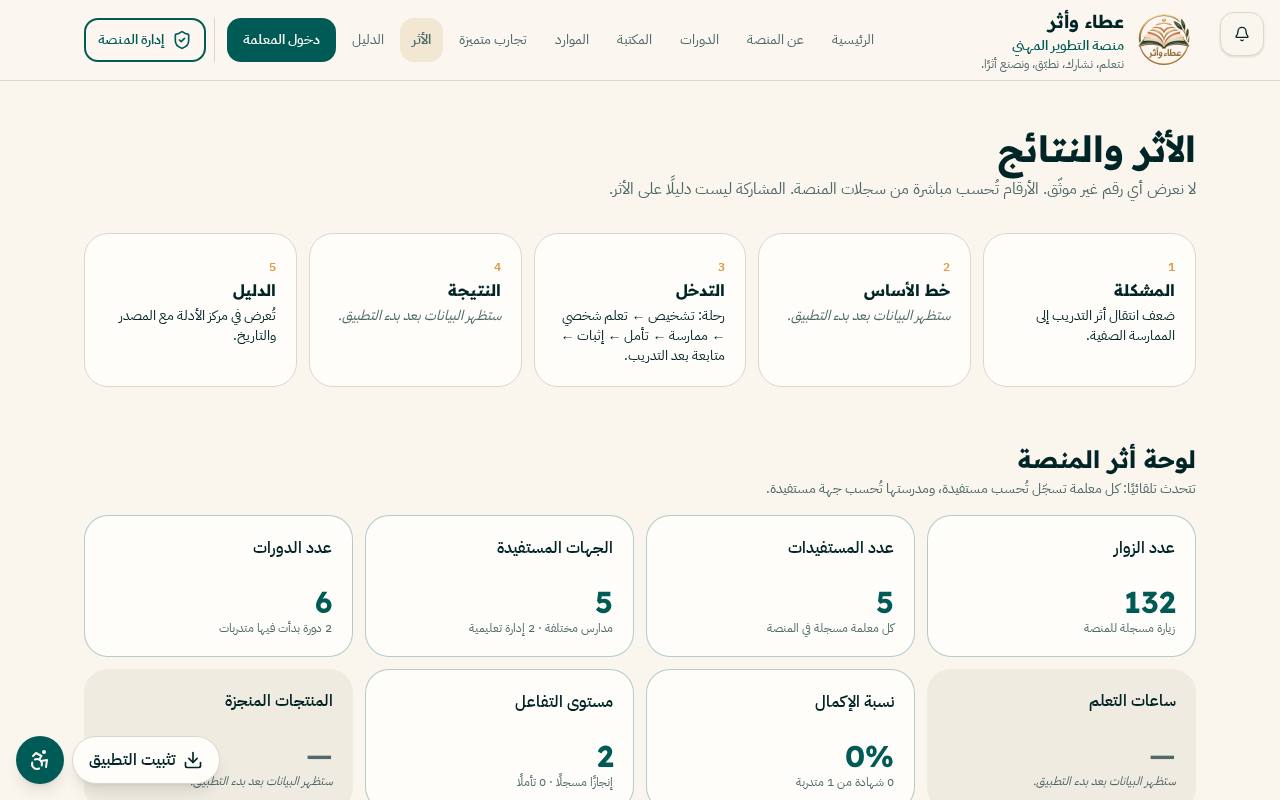Image resolution: width=1280 pixels, height=800 pixels.
Task: Click the مستوى التفاعل stat card
Action: pos(499,735)
